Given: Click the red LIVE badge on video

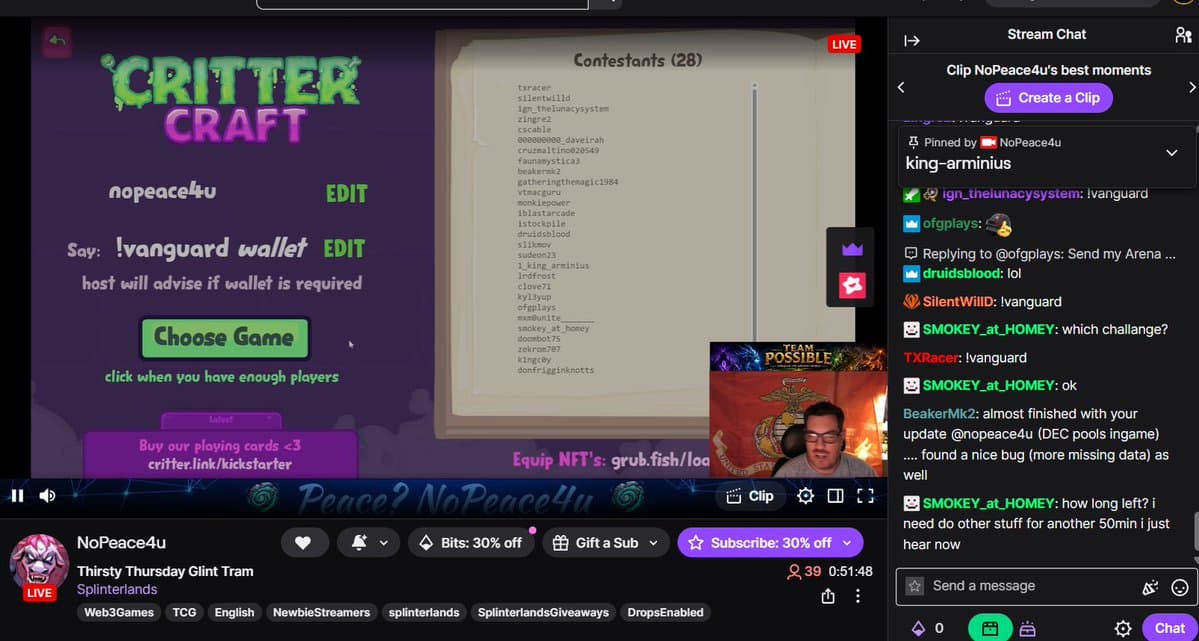Looking at the screenshot, I should [x=844, y=44].
